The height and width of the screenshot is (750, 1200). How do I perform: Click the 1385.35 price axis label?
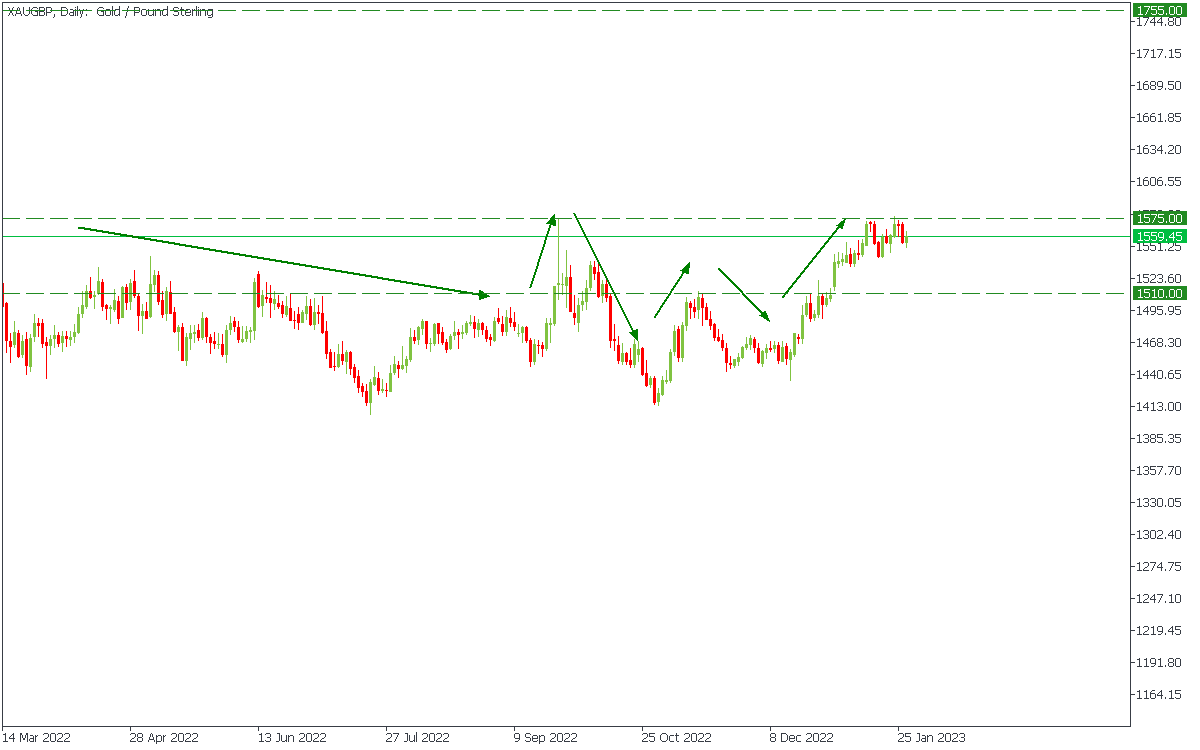tap(1159, 439)
